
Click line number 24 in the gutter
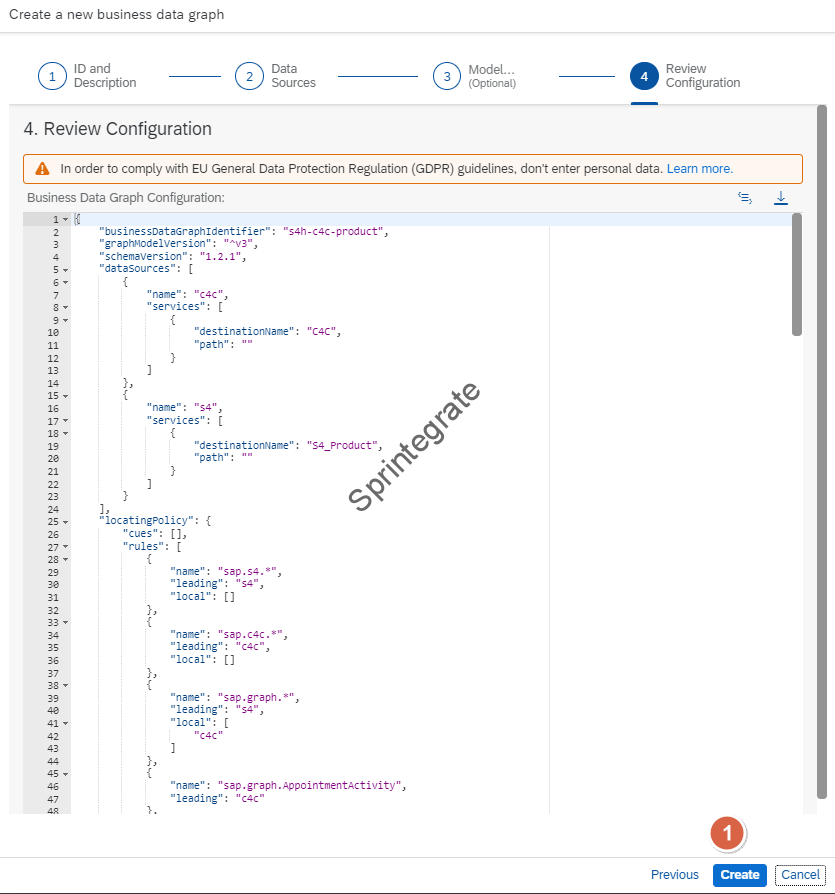point(53,509)
